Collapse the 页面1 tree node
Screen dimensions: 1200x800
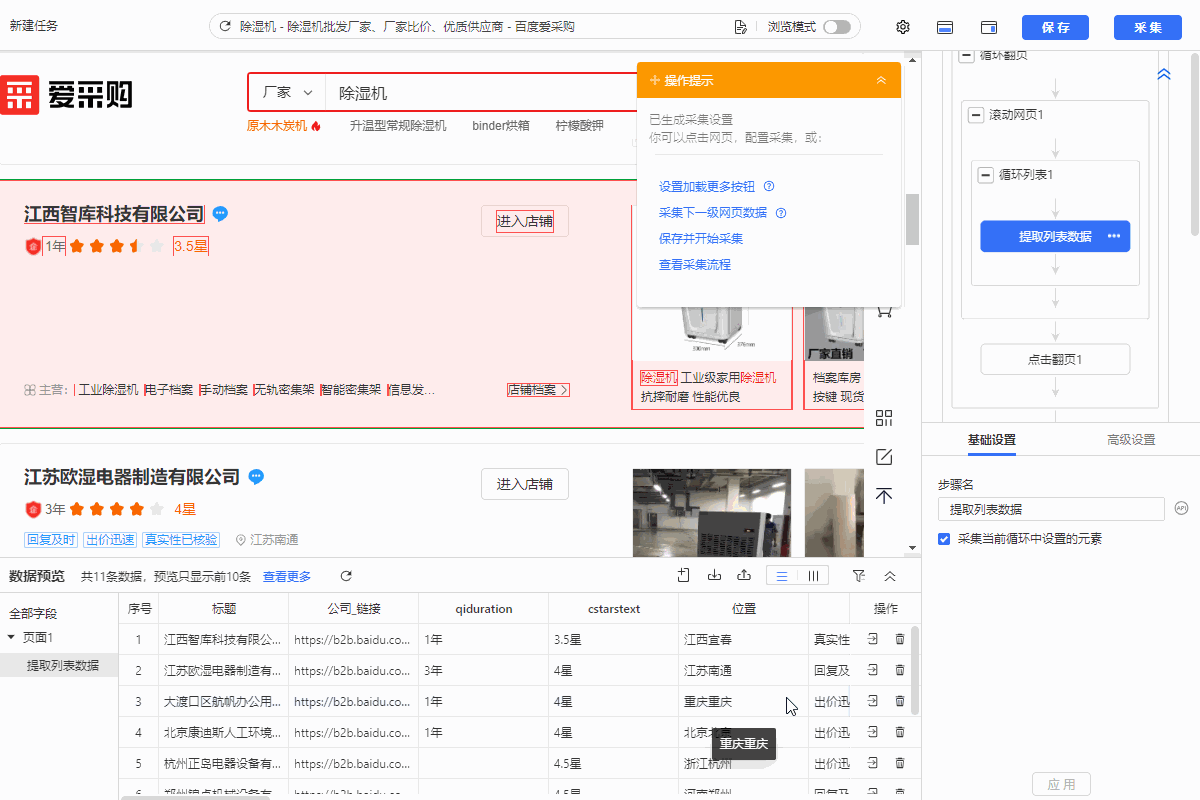pos(11,638)
